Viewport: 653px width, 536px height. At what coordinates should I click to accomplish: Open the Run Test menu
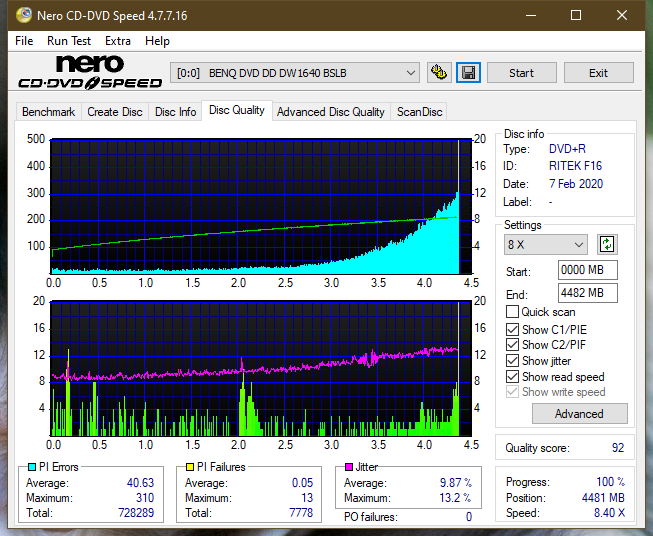coord(69,41)
